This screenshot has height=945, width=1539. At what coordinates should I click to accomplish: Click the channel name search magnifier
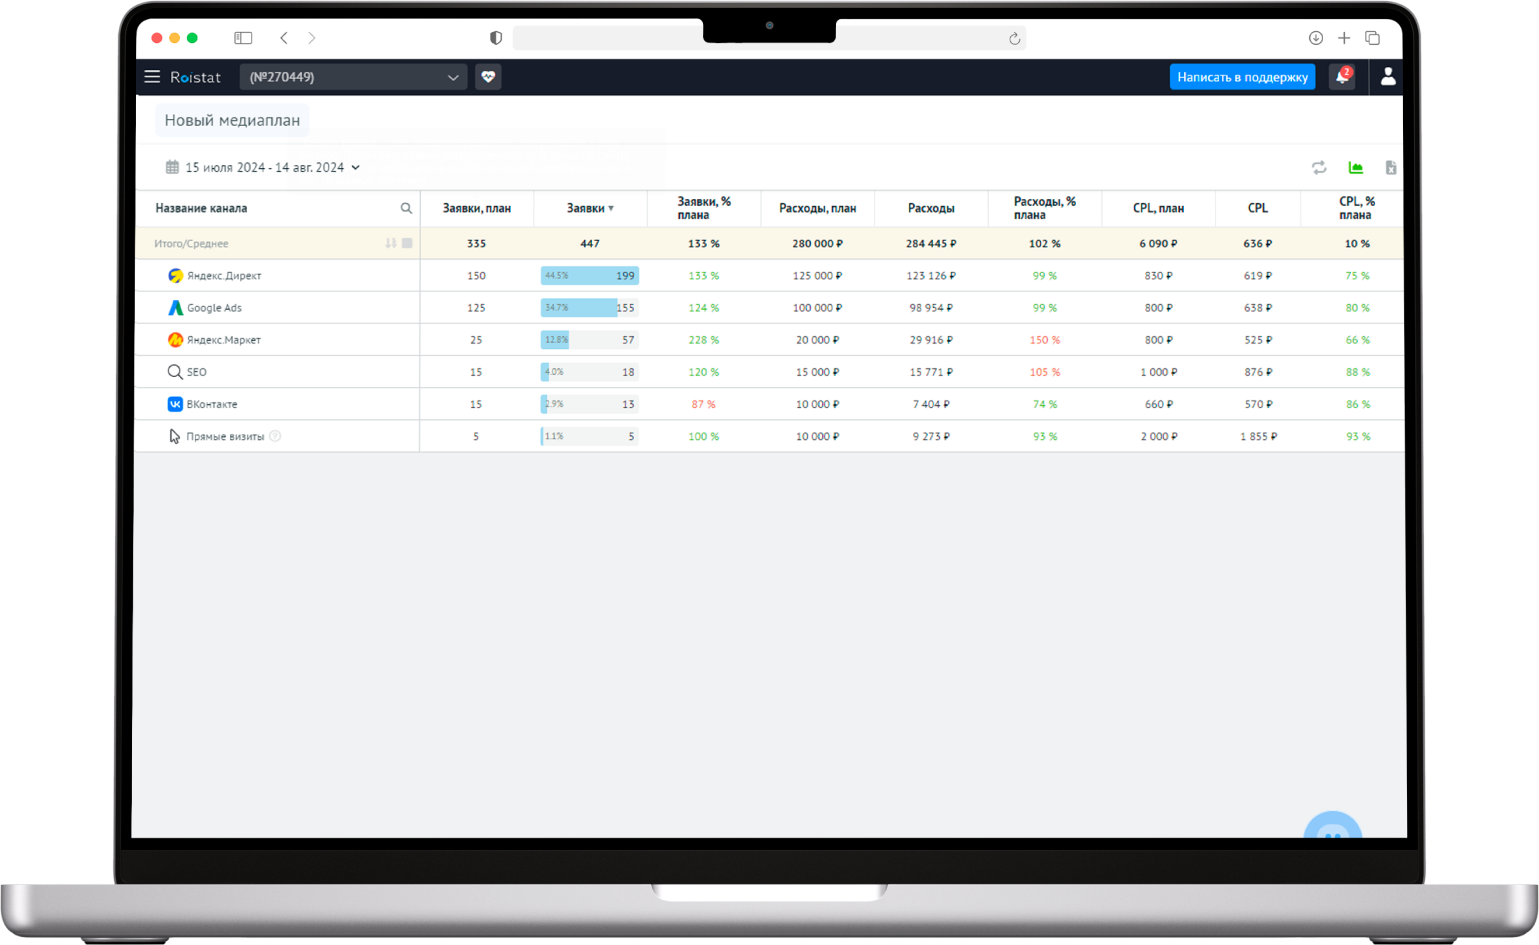406,209
